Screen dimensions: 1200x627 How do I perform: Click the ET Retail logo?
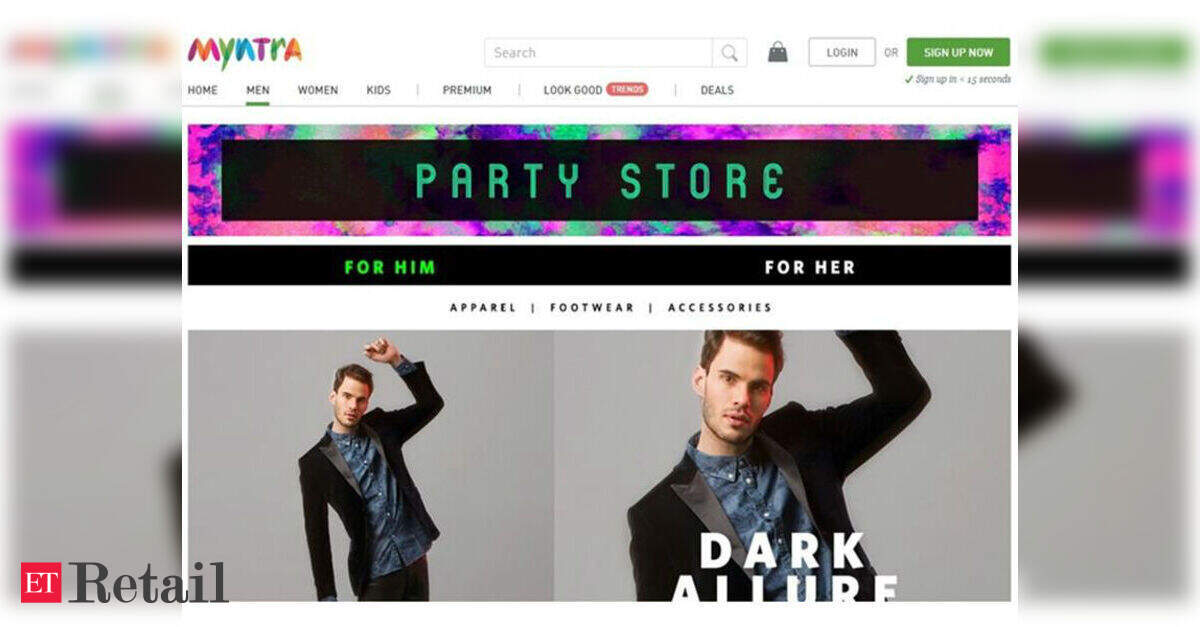coord(124,582)
